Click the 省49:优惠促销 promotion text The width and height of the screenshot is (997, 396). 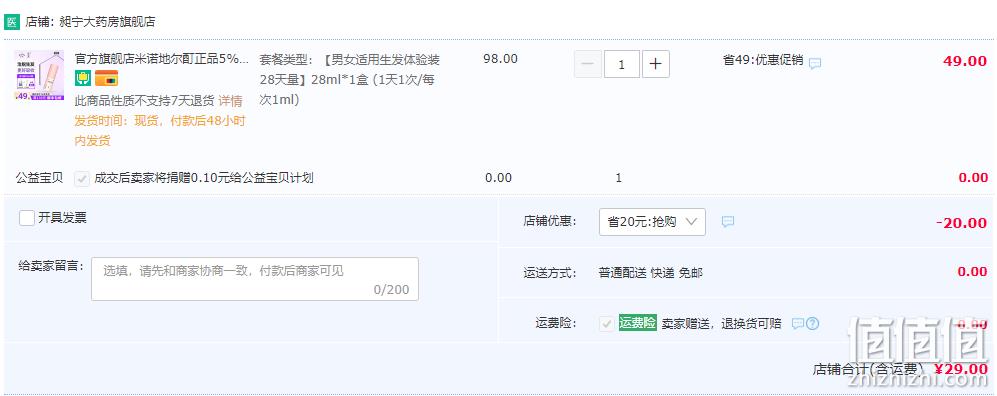click(x=763, y=60)
